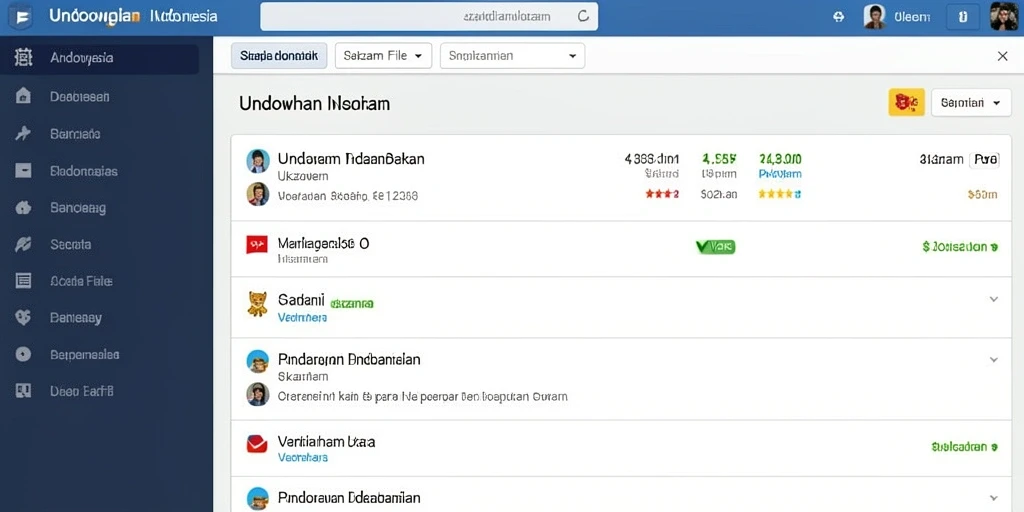The width and height of the screenshot is (1024, 512).
Task: Click the yellow badge icon beside Saramian
Action: (x=906, y=102)
